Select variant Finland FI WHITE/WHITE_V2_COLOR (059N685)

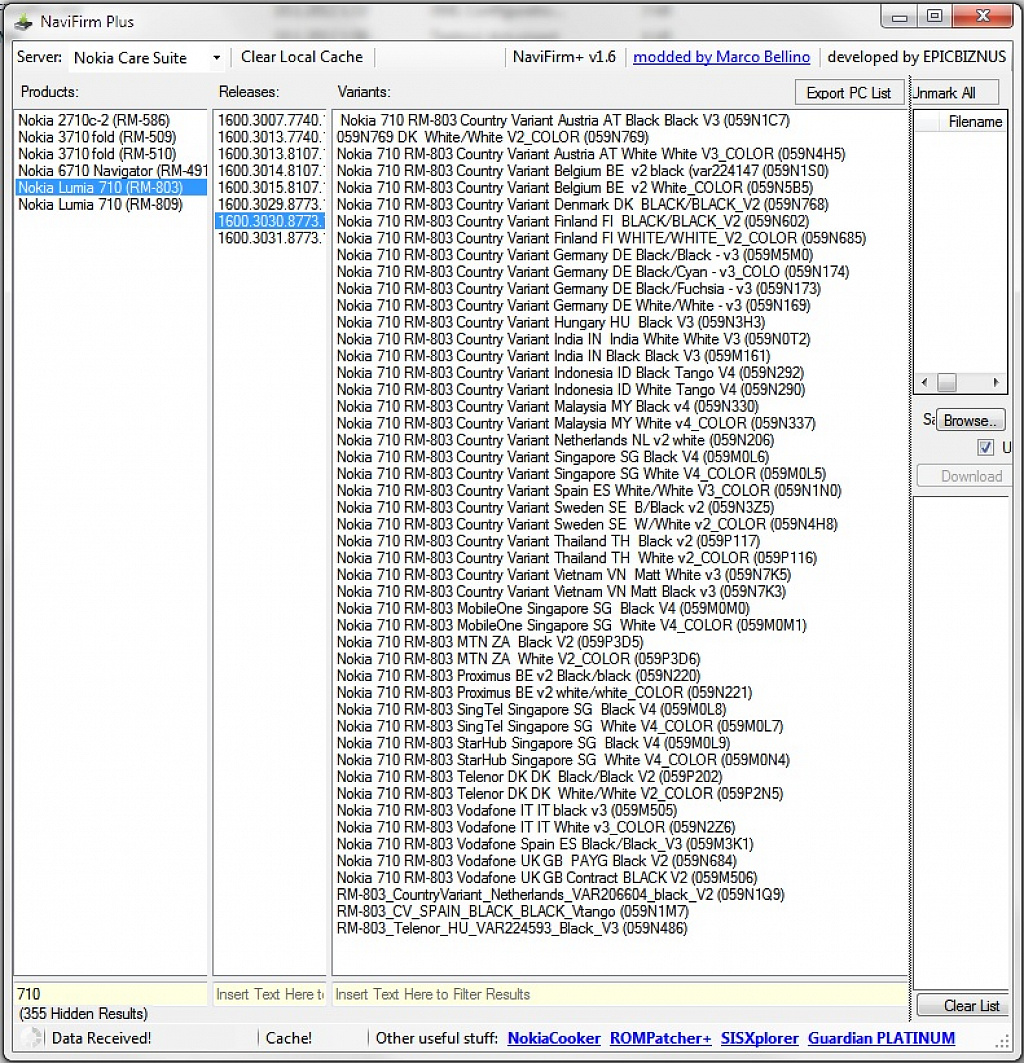coord(601,239)
